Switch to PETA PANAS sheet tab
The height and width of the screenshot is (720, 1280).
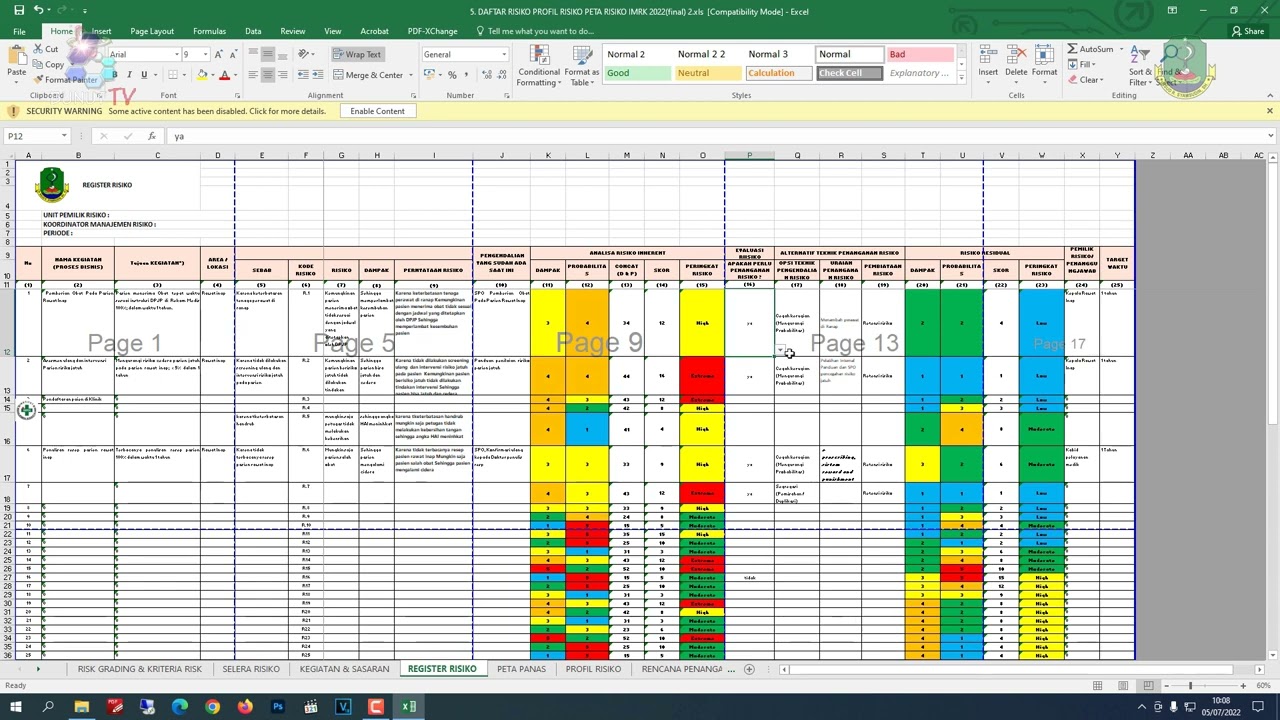pyautogui.click(x=521, y=669)
